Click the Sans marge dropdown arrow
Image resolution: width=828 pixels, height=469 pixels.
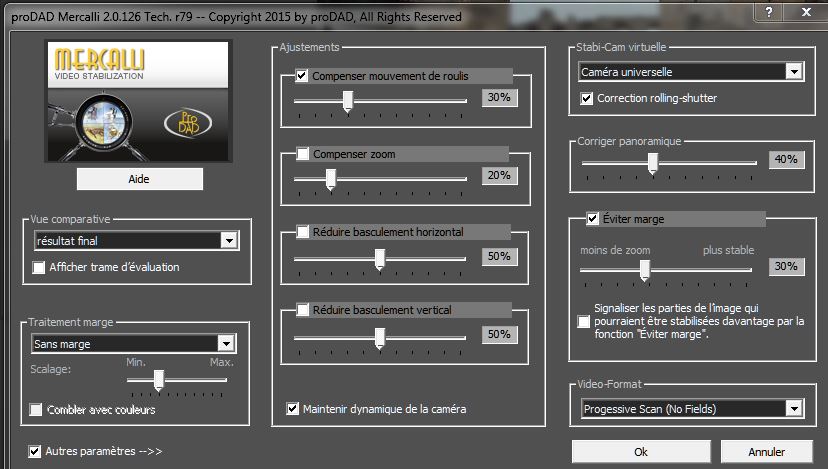click(226, 344)
